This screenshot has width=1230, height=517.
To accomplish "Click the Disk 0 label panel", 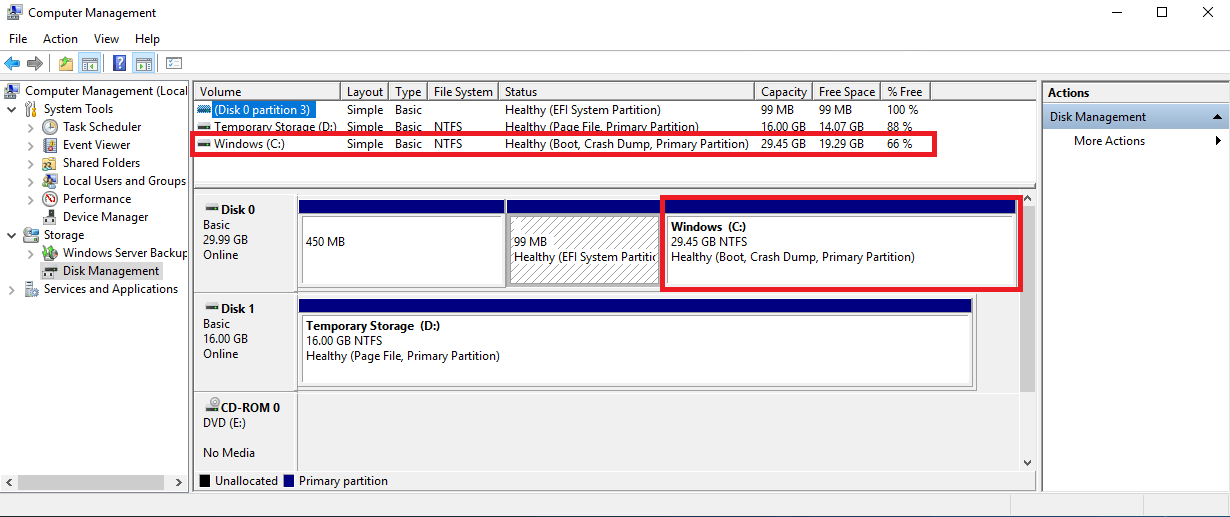I will coord(245,241).
